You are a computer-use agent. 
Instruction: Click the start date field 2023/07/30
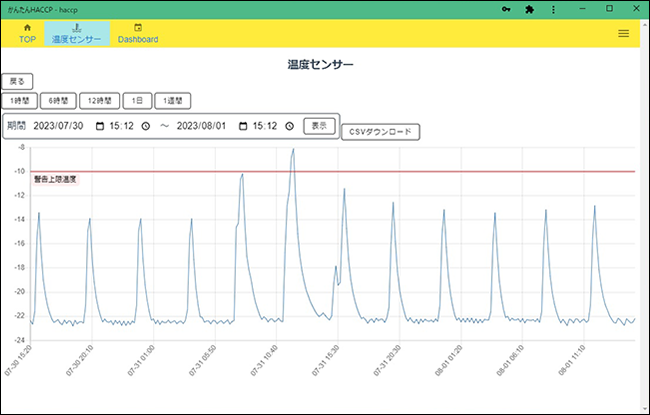coord(56,127)
